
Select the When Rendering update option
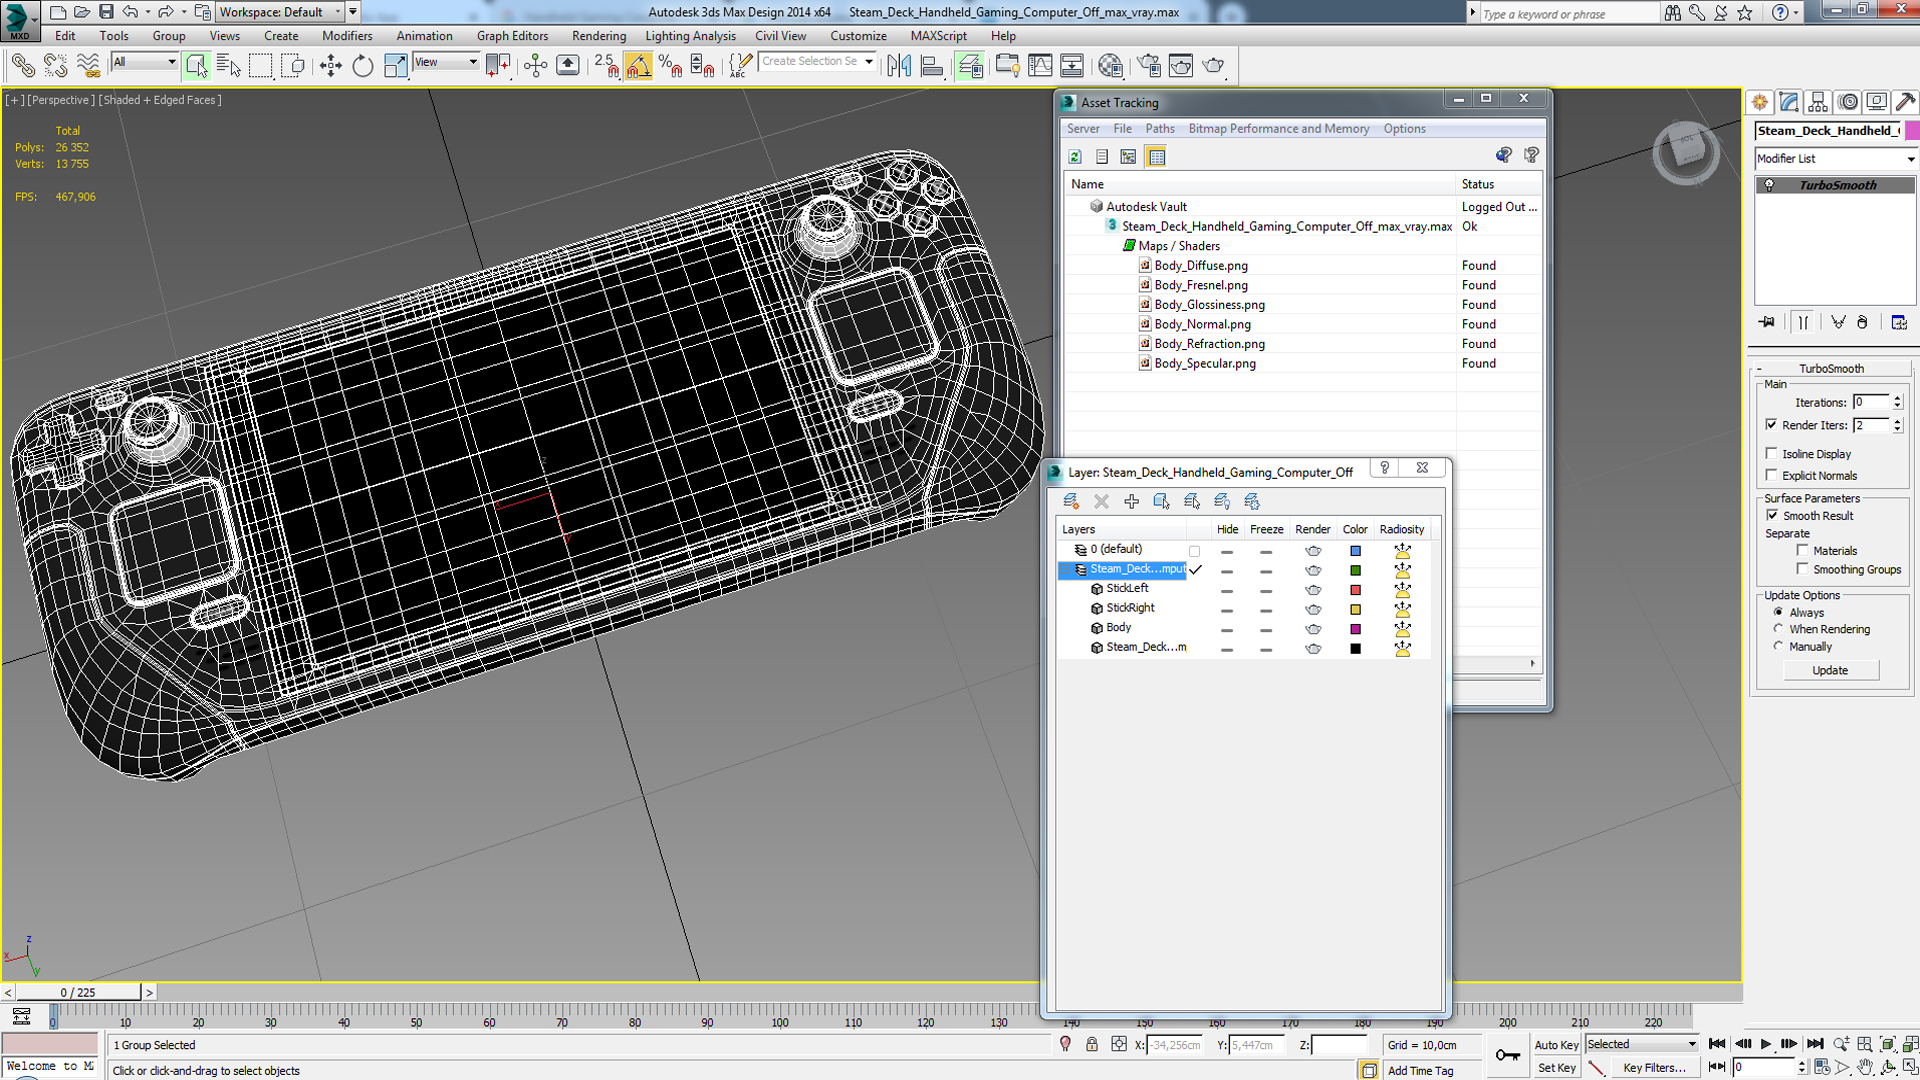point(1778,629)
